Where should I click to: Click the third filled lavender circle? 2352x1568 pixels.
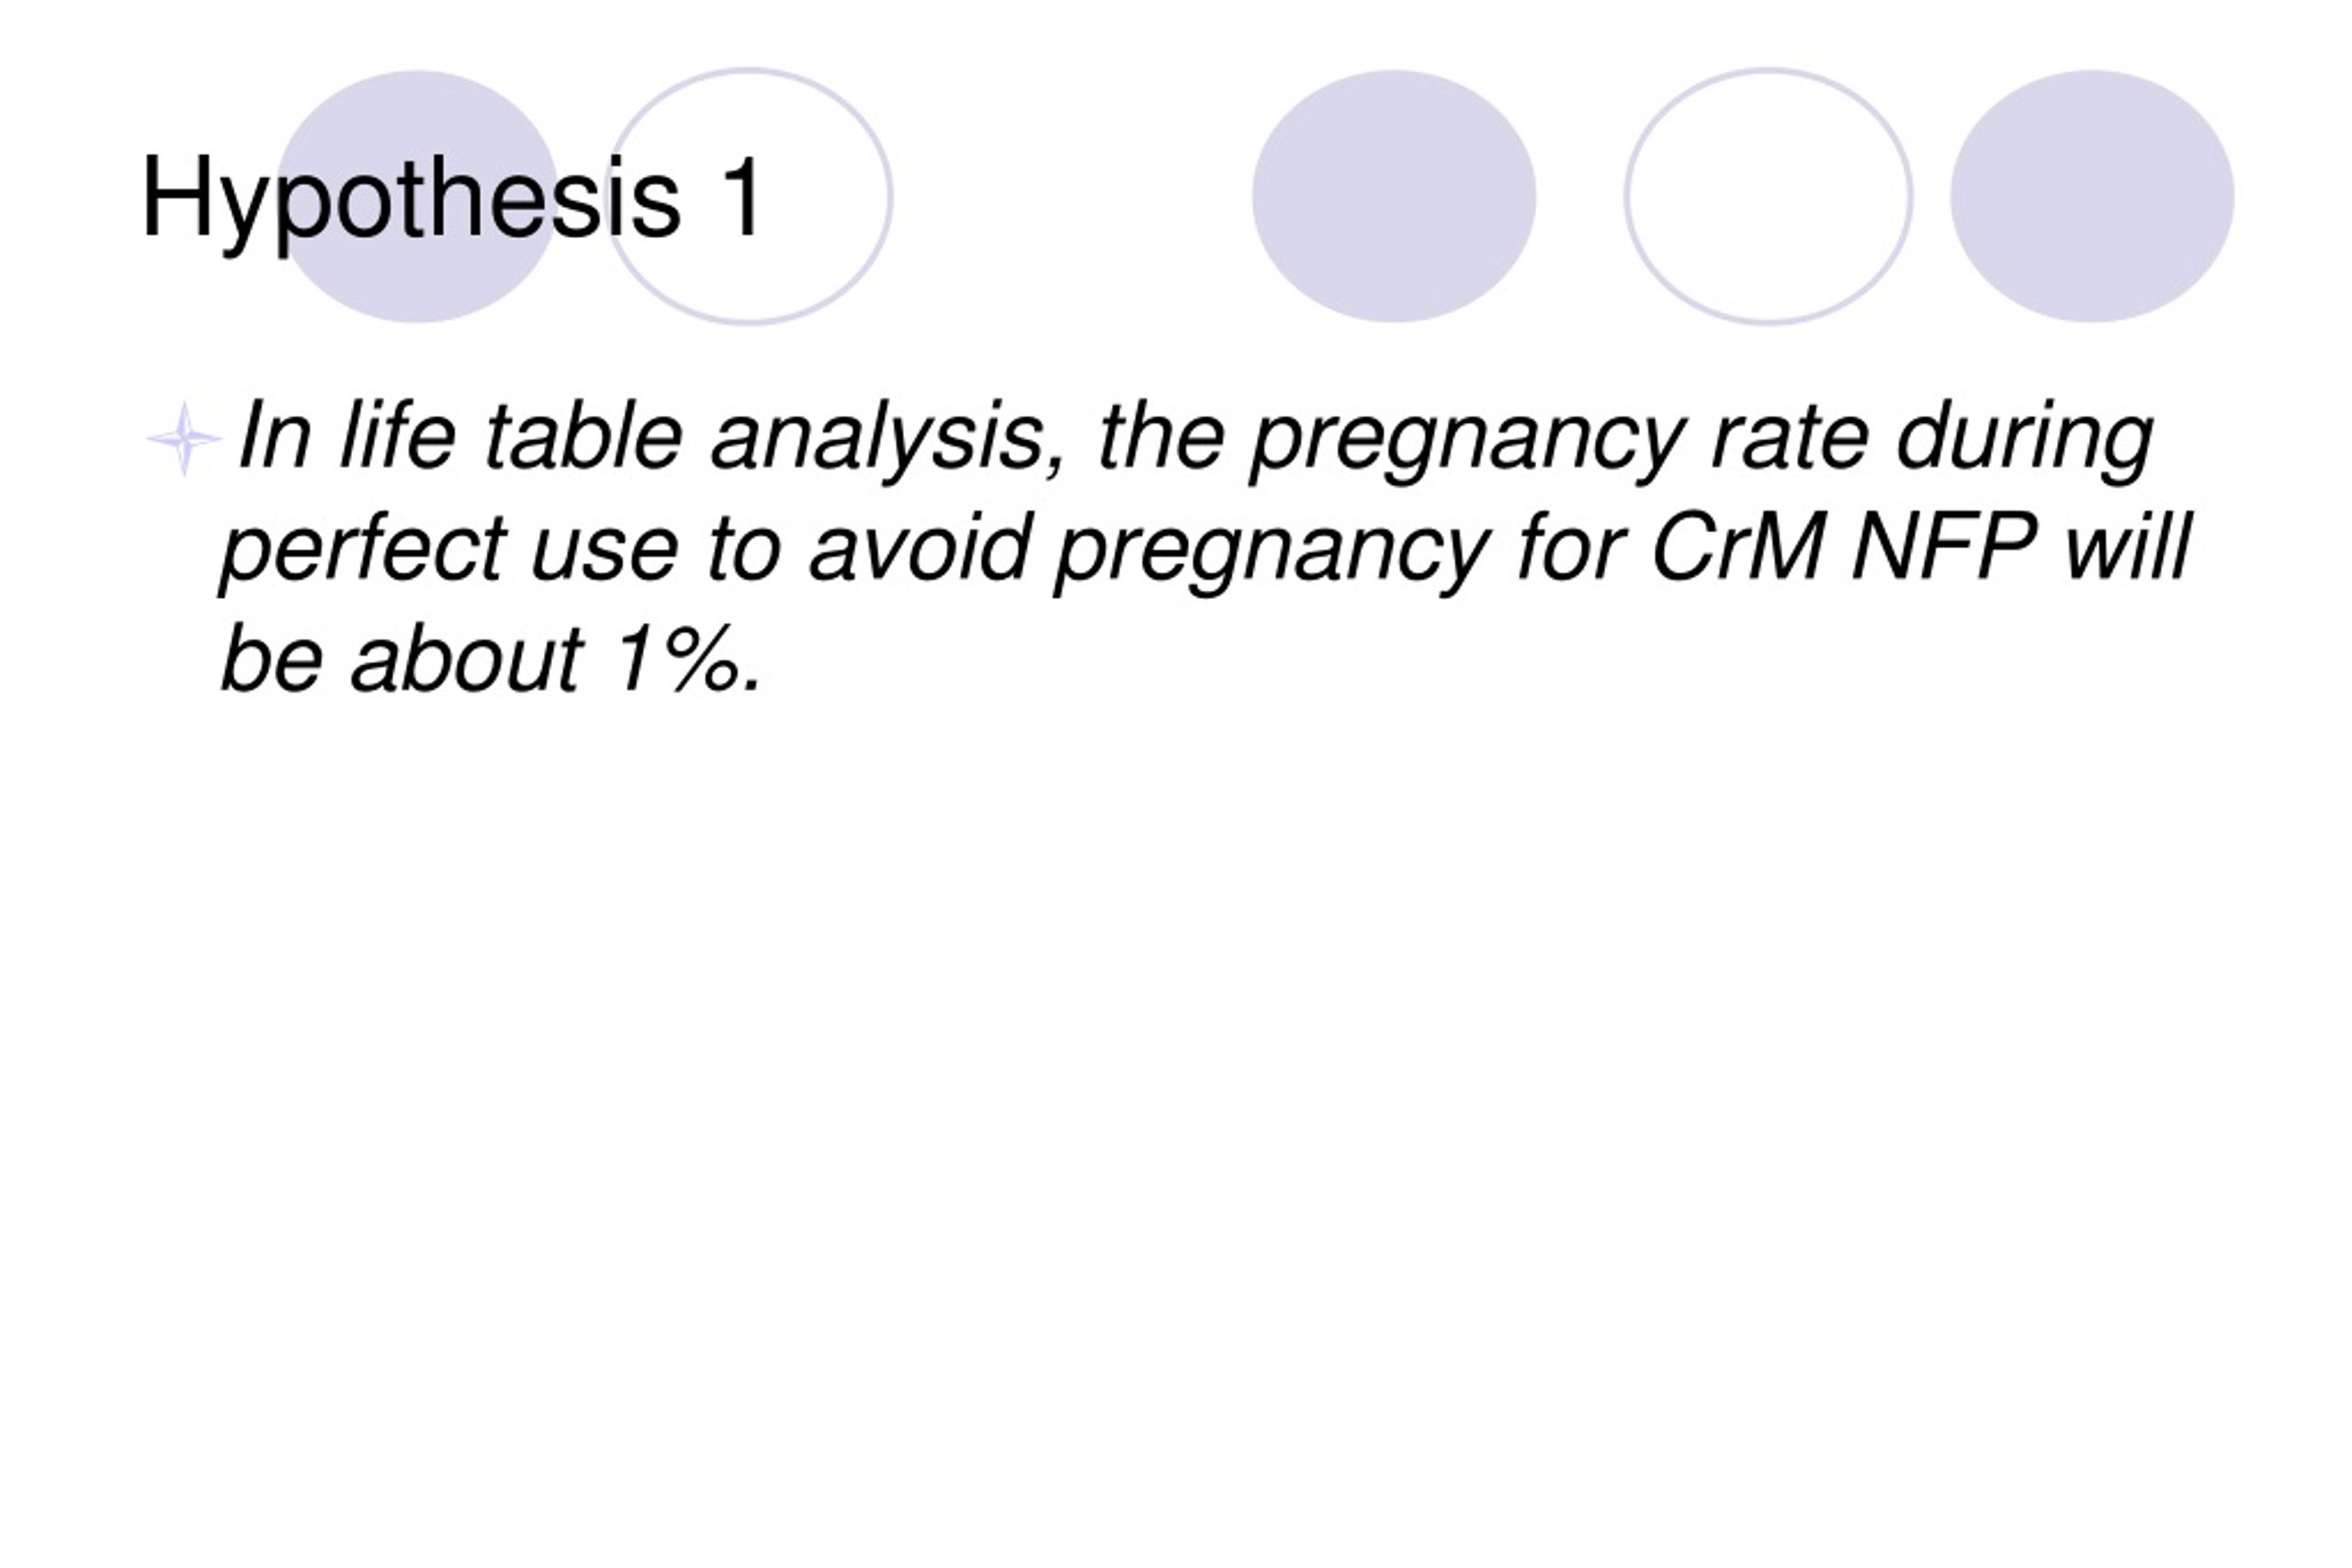click(1394, 196)
